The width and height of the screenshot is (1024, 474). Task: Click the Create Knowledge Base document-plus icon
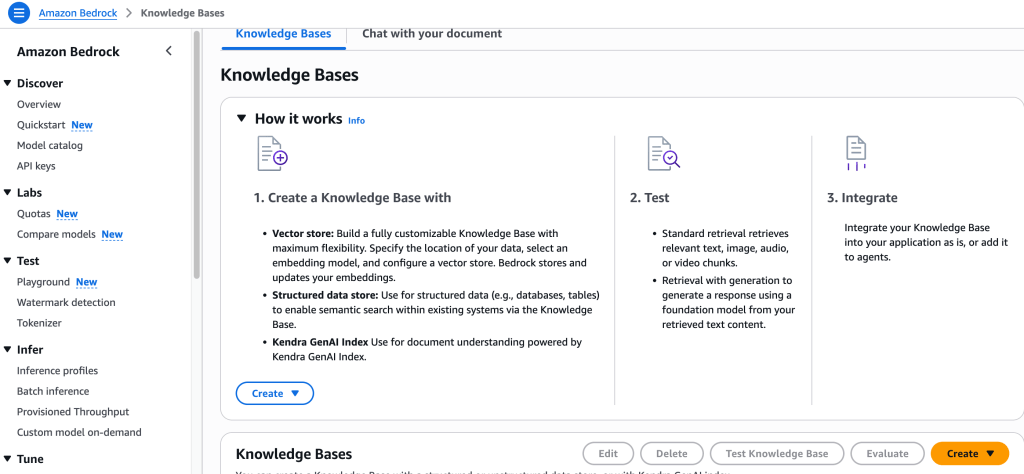point(272,154)
